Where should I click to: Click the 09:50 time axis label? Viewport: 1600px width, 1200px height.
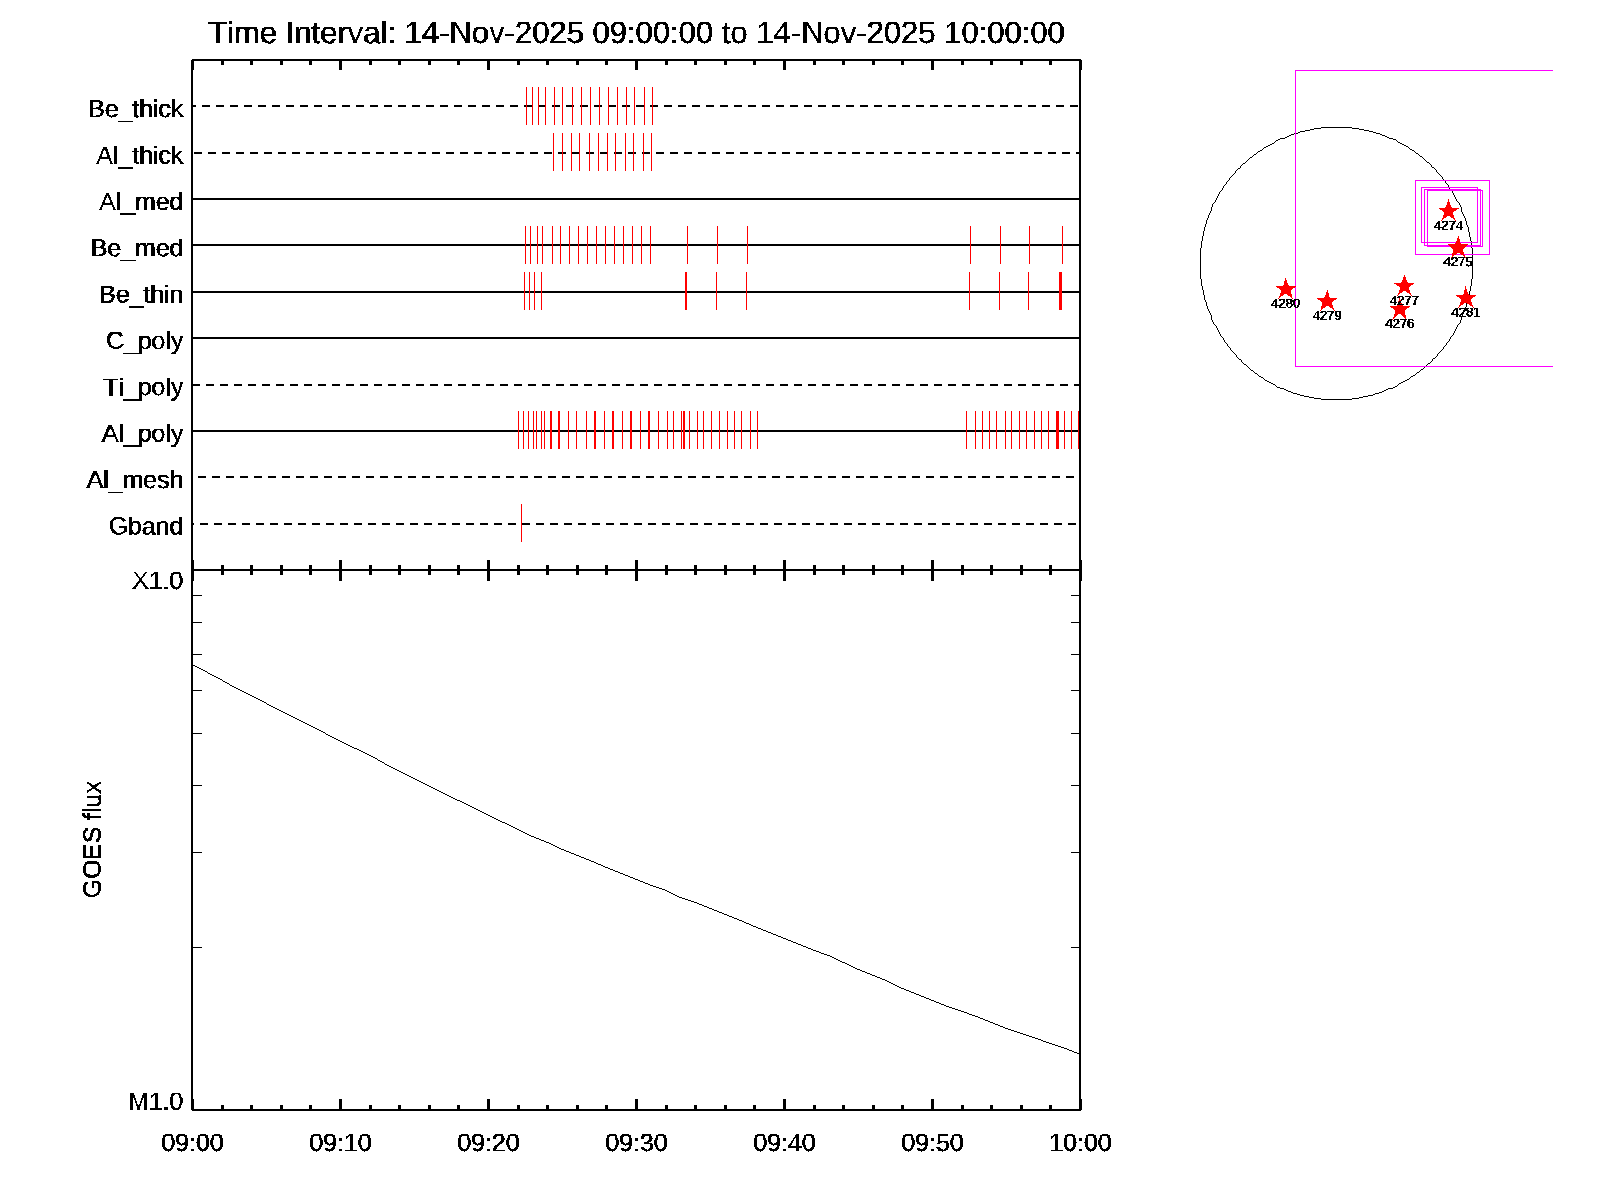coord(932,1142)
